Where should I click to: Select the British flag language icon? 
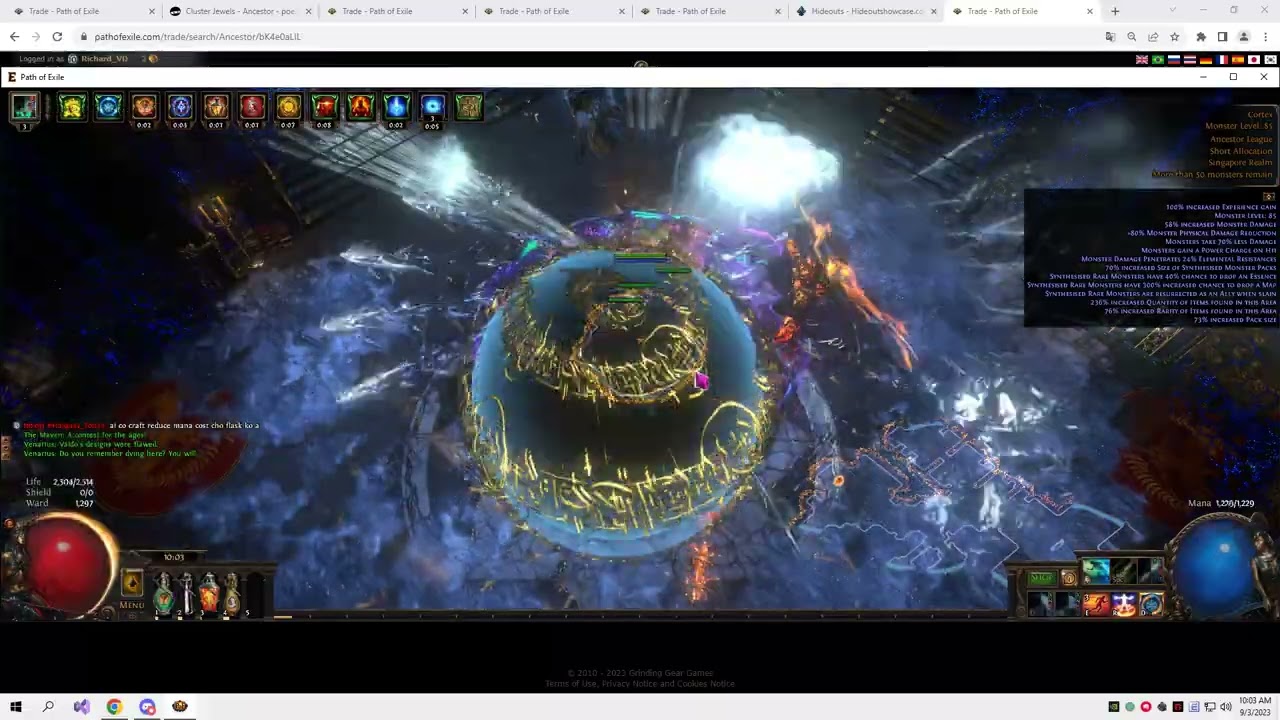pyautogui.click(x=1141, y=60)
